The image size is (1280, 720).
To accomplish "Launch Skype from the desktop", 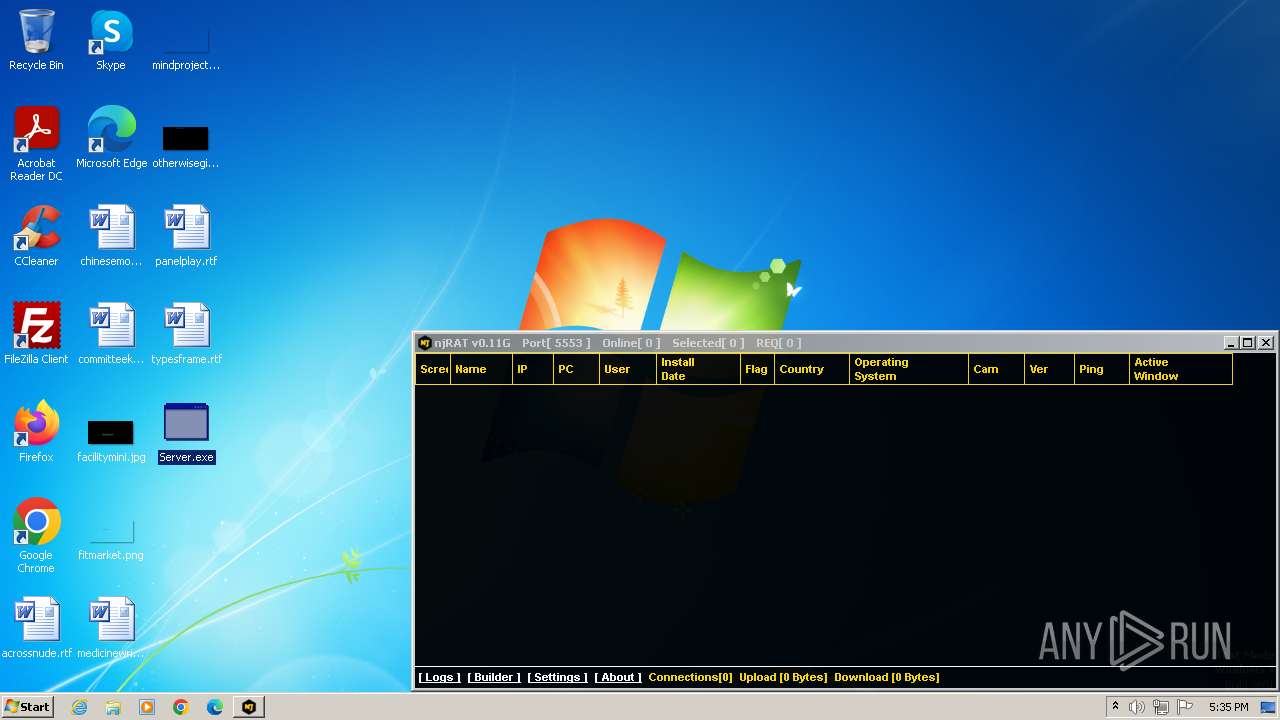I will (x=110, y=40).
